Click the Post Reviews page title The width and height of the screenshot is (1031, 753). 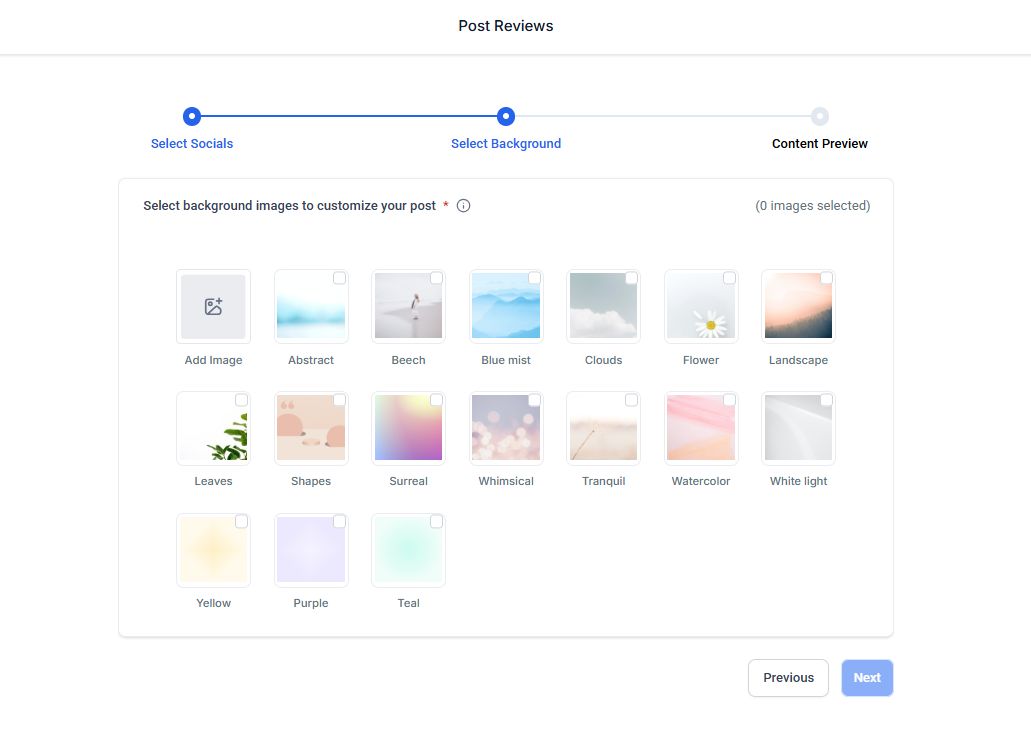pos(506,26)
